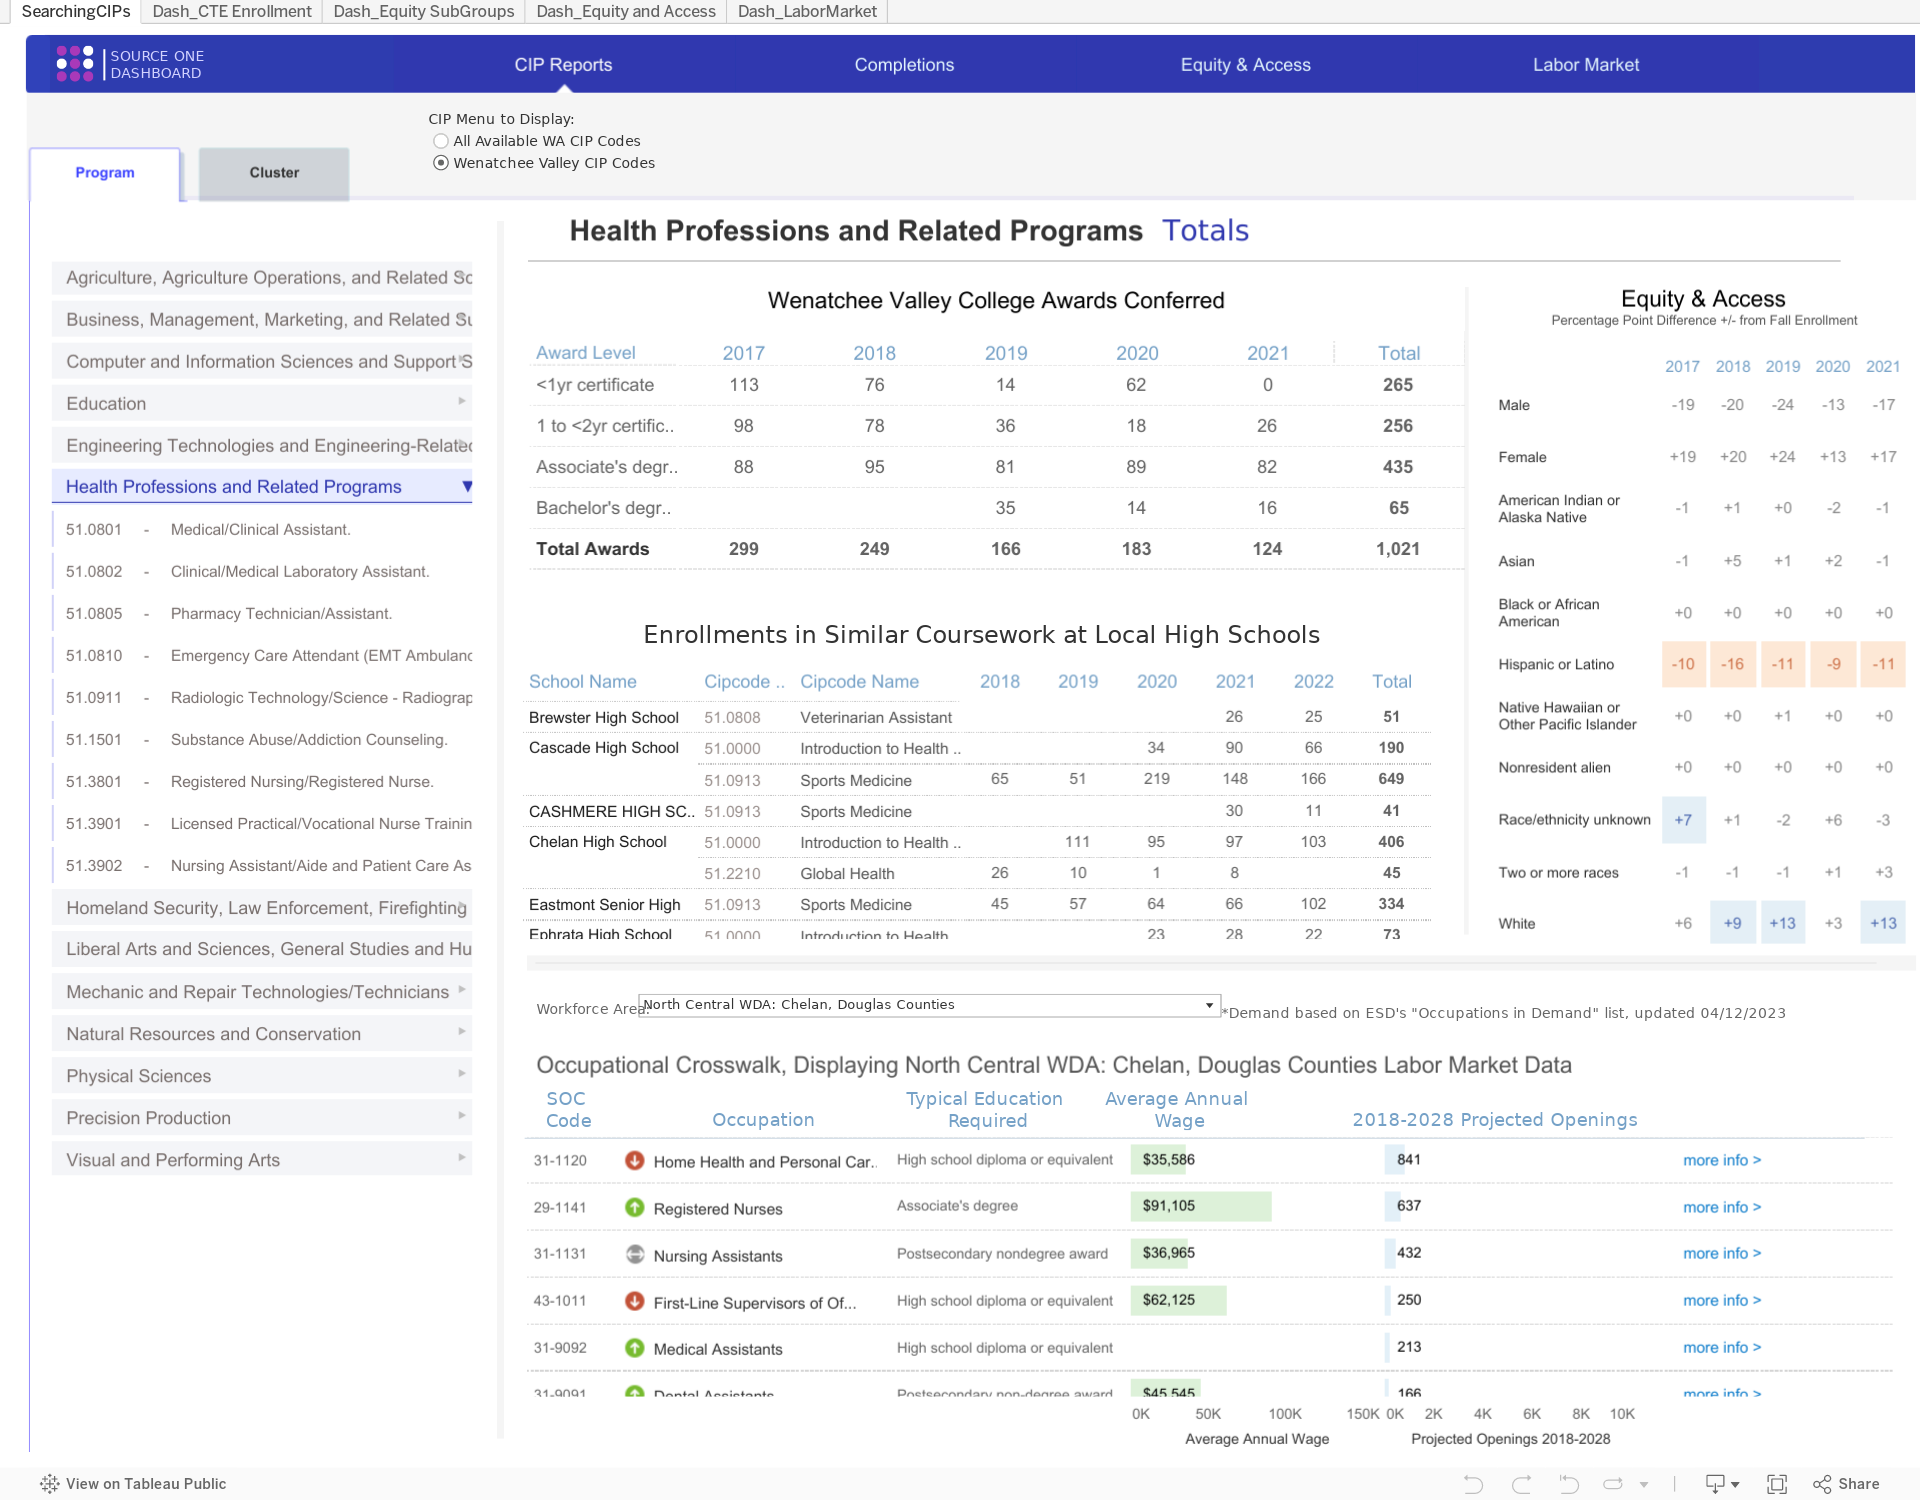
Task: Click more info link for First-Line Supervisors
Action: click(x=1722, y=1300)
